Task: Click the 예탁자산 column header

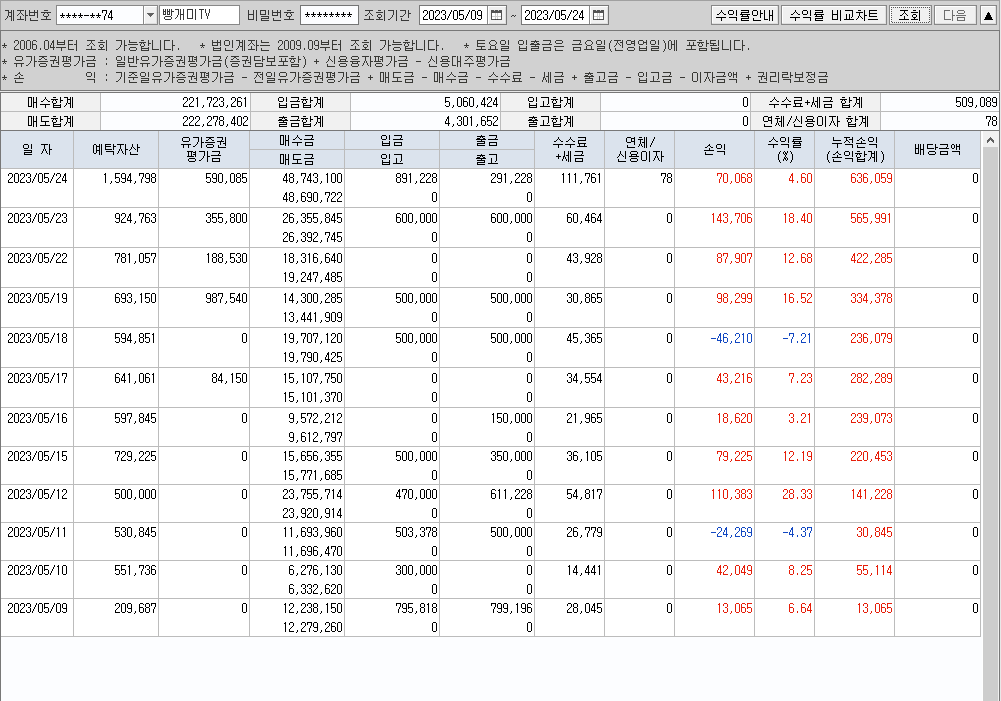Action: coord(116,150)
